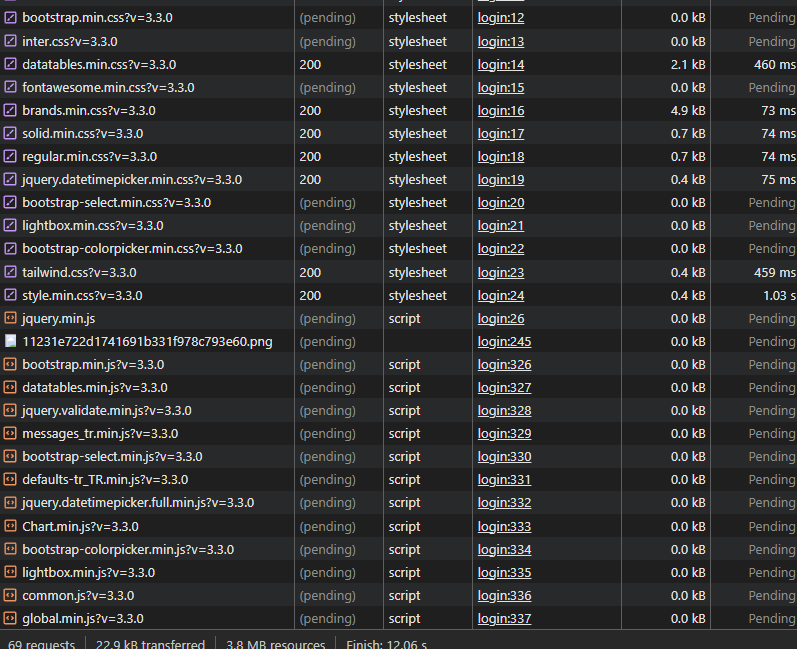
Task: Click the stylesheet icon beside bootstrap.min.css?v=3.3.0
Action: click(10, 18)
